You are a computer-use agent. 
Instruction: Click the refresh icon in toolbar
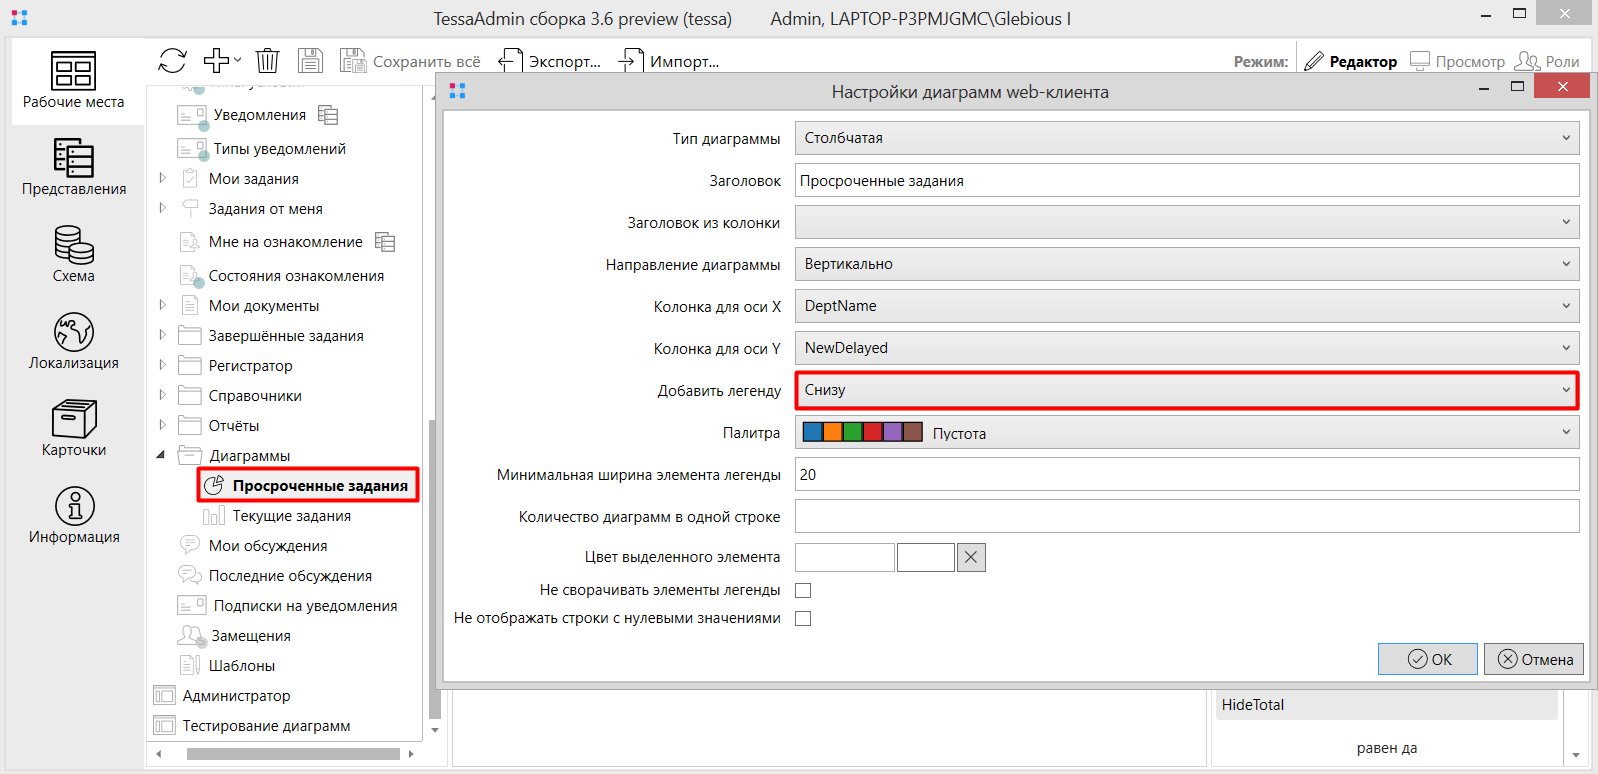pyautogui.click(x=172, y=61)
